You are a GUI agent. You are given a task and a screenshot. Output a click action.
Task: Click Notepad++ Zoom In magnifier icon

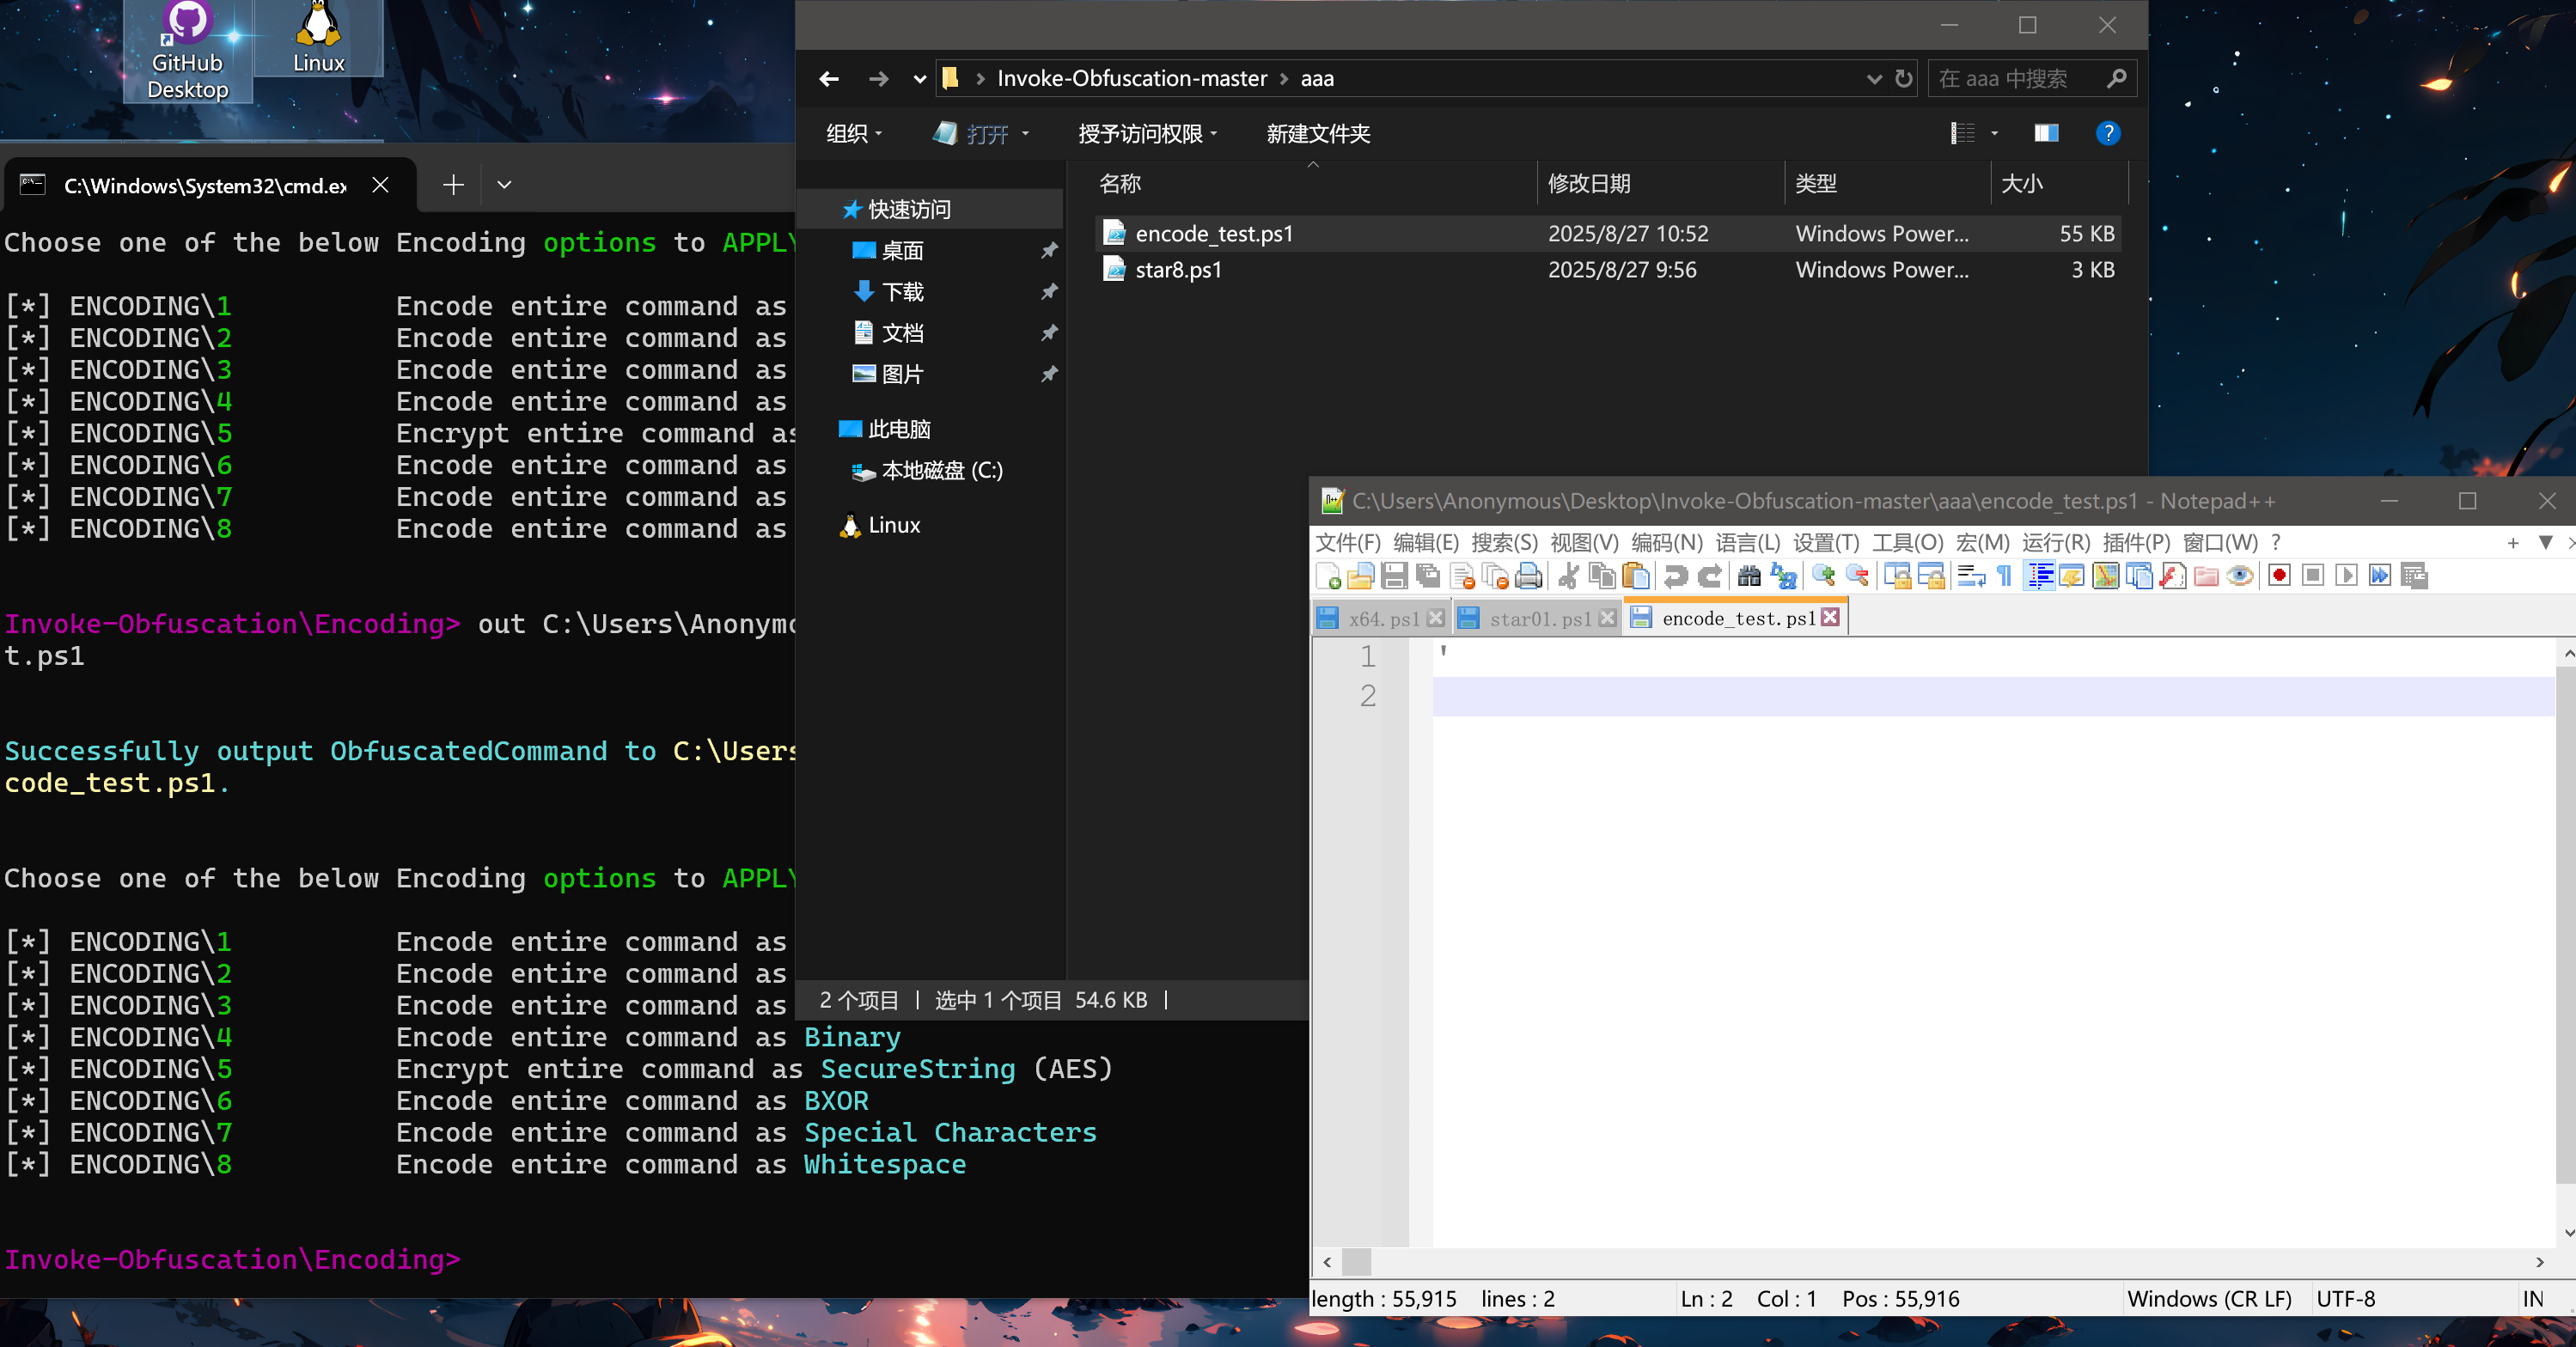pos(1823,576)
